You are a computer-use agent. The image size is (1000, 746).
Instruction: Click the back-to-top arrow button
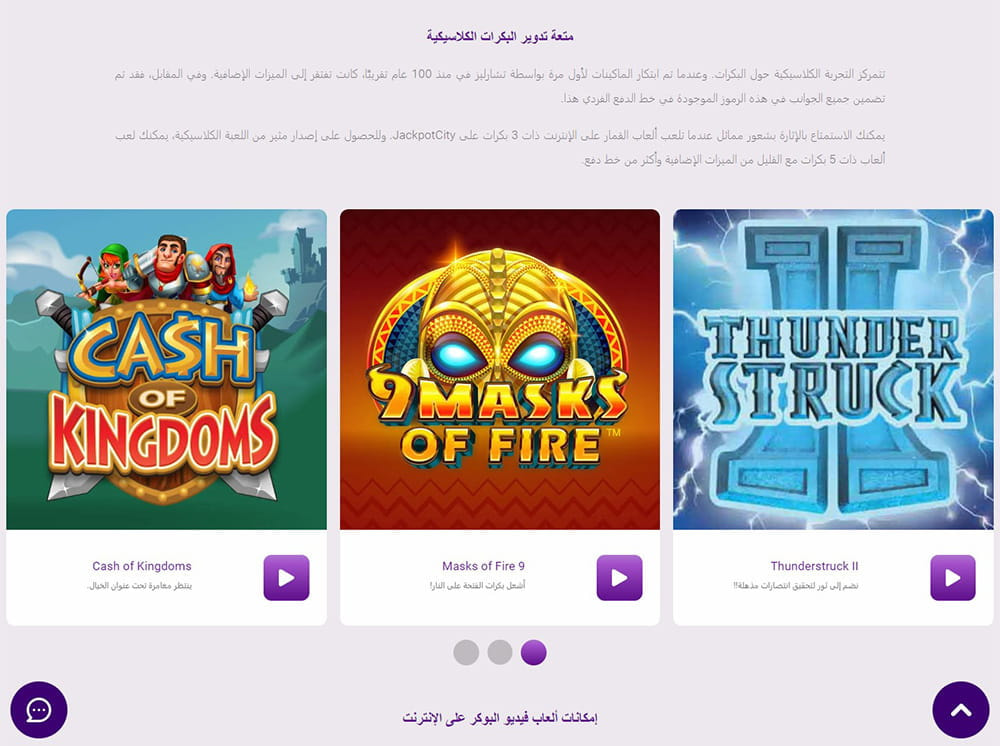[961, 710]
